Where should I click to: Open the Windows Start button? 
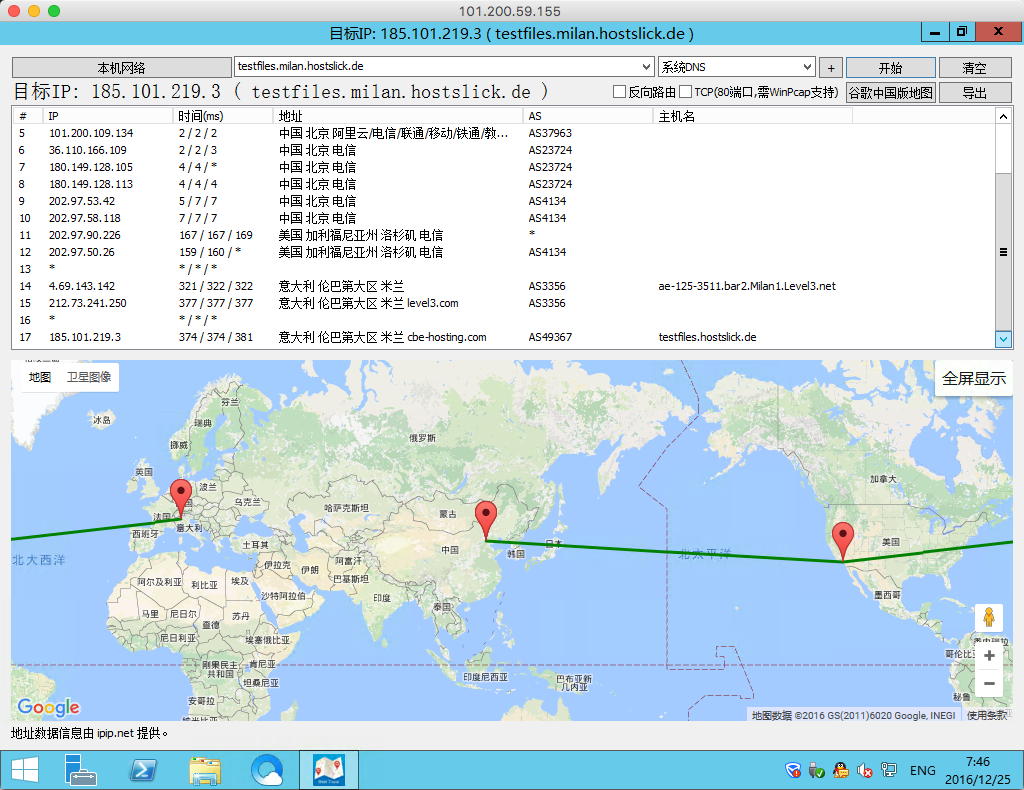(25, 770)
